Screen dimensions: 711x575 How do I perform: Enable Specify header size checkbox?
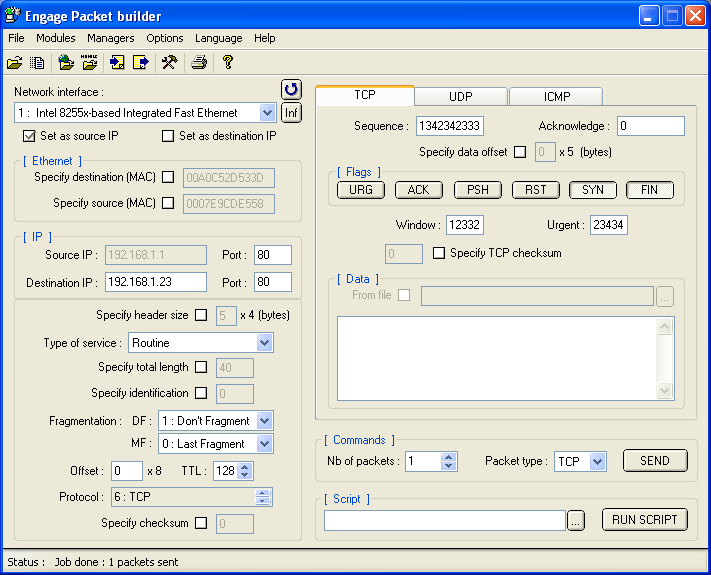tap(201, 315)
